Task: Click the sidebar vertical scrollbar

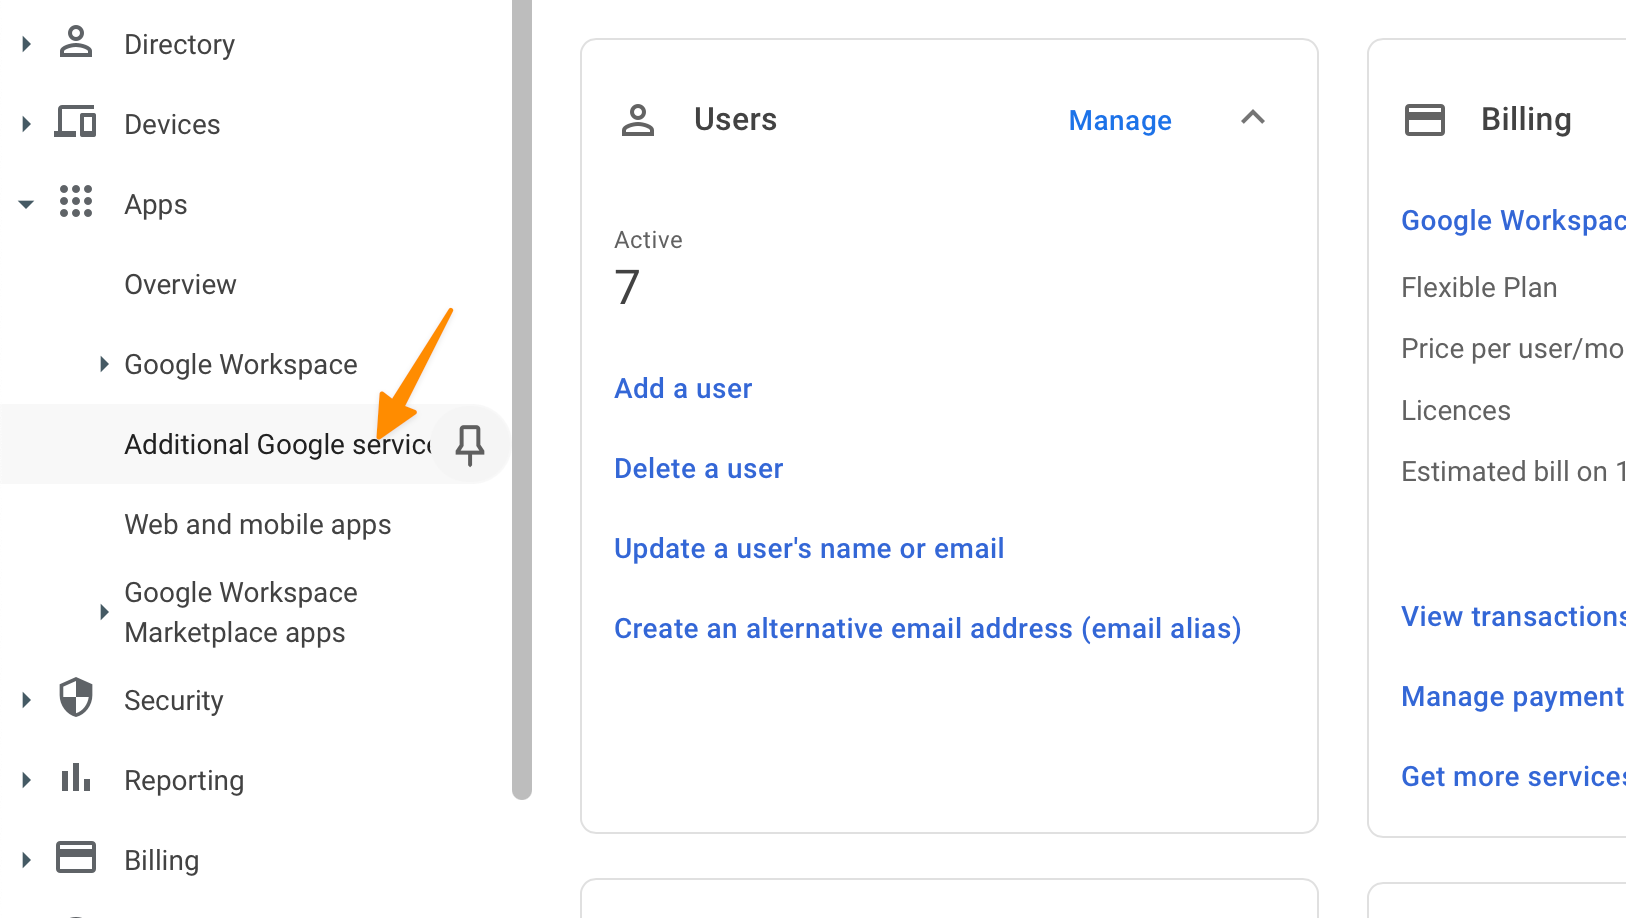Action: tap(521, 400)
